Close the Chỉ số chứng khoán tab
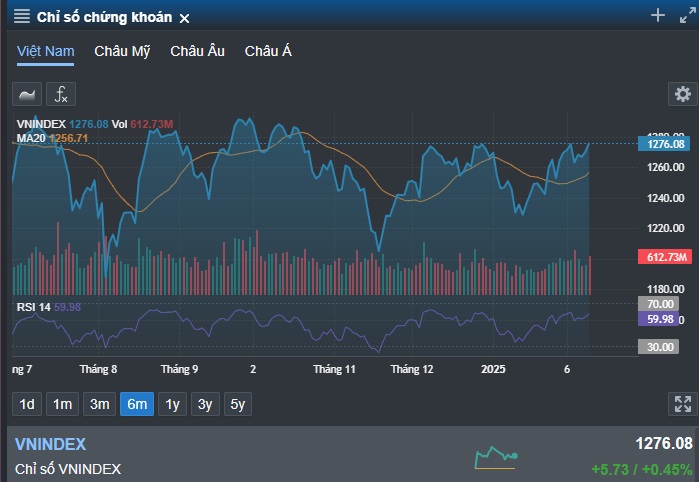This screenshot has width=699, height=482. click(x=184, y=18)
